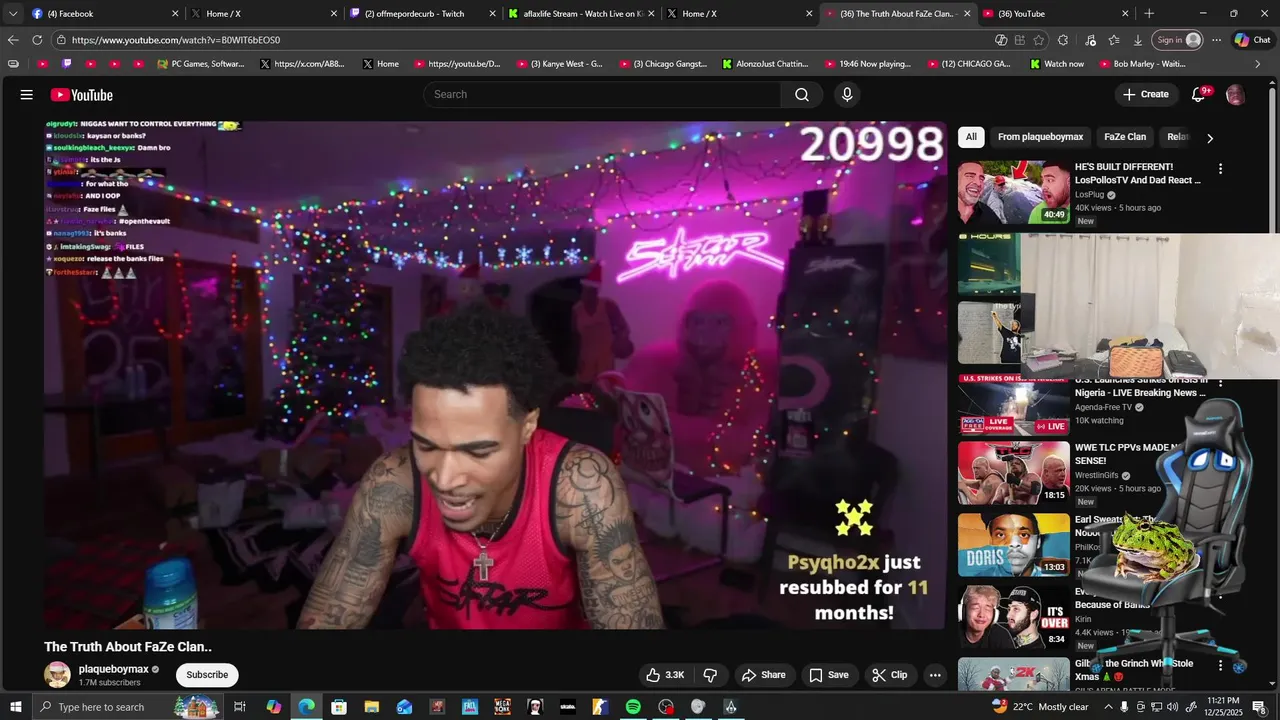1280x720 pixels.
Task: Subscribe to plaqueboymax channel
Action: 207,675
